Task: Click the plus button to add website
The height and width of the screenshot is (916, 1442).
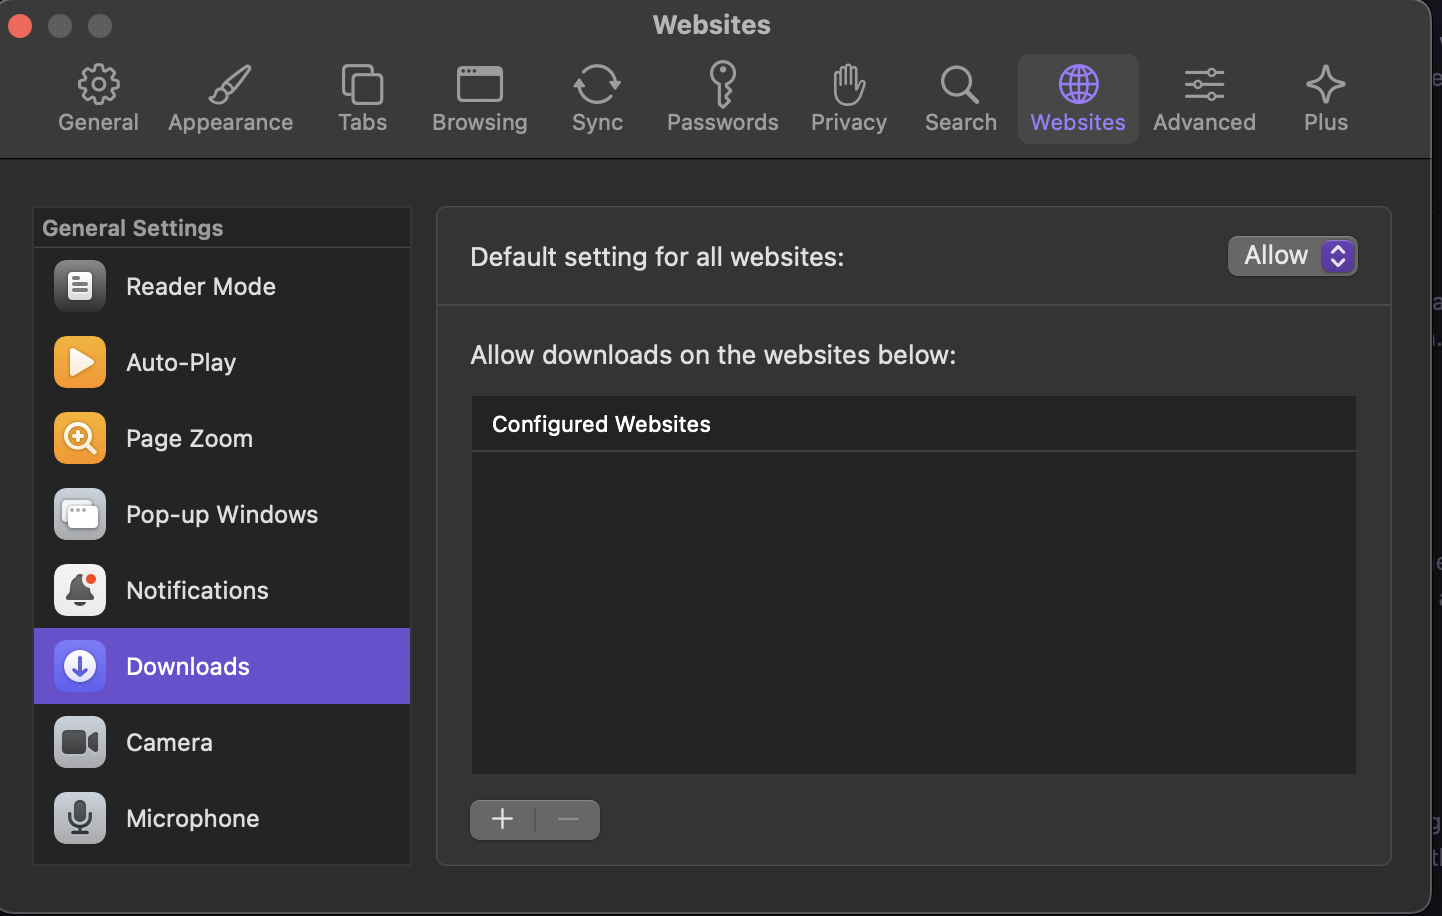Action: pyautogui.click(x=503, y=820)
